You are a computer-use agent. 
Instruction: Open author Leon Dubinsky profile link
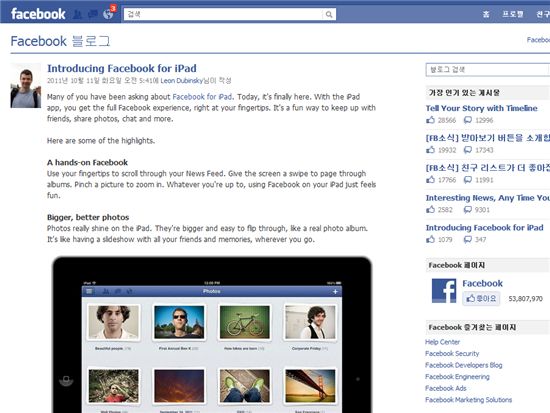point(182,81)
